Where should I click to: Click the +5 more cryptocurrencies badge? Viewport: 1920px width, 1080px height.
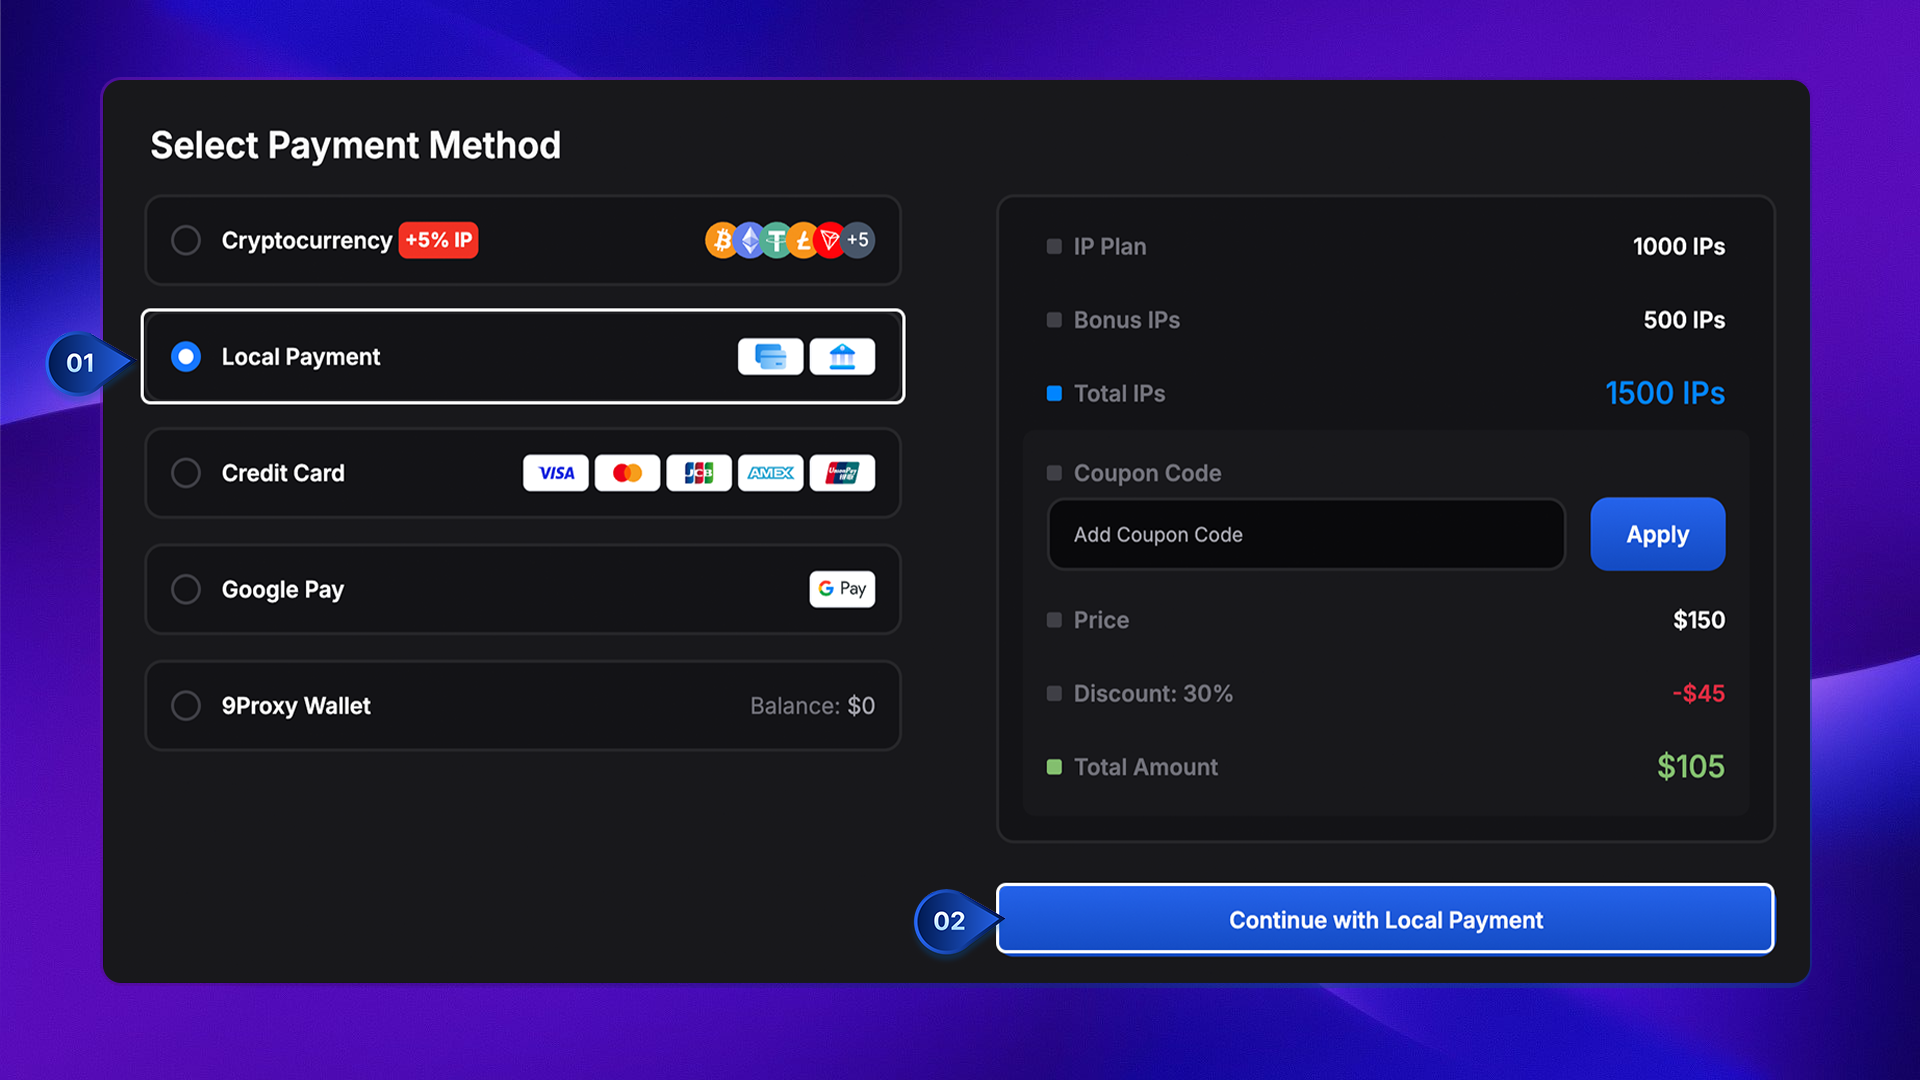point(859,240)
